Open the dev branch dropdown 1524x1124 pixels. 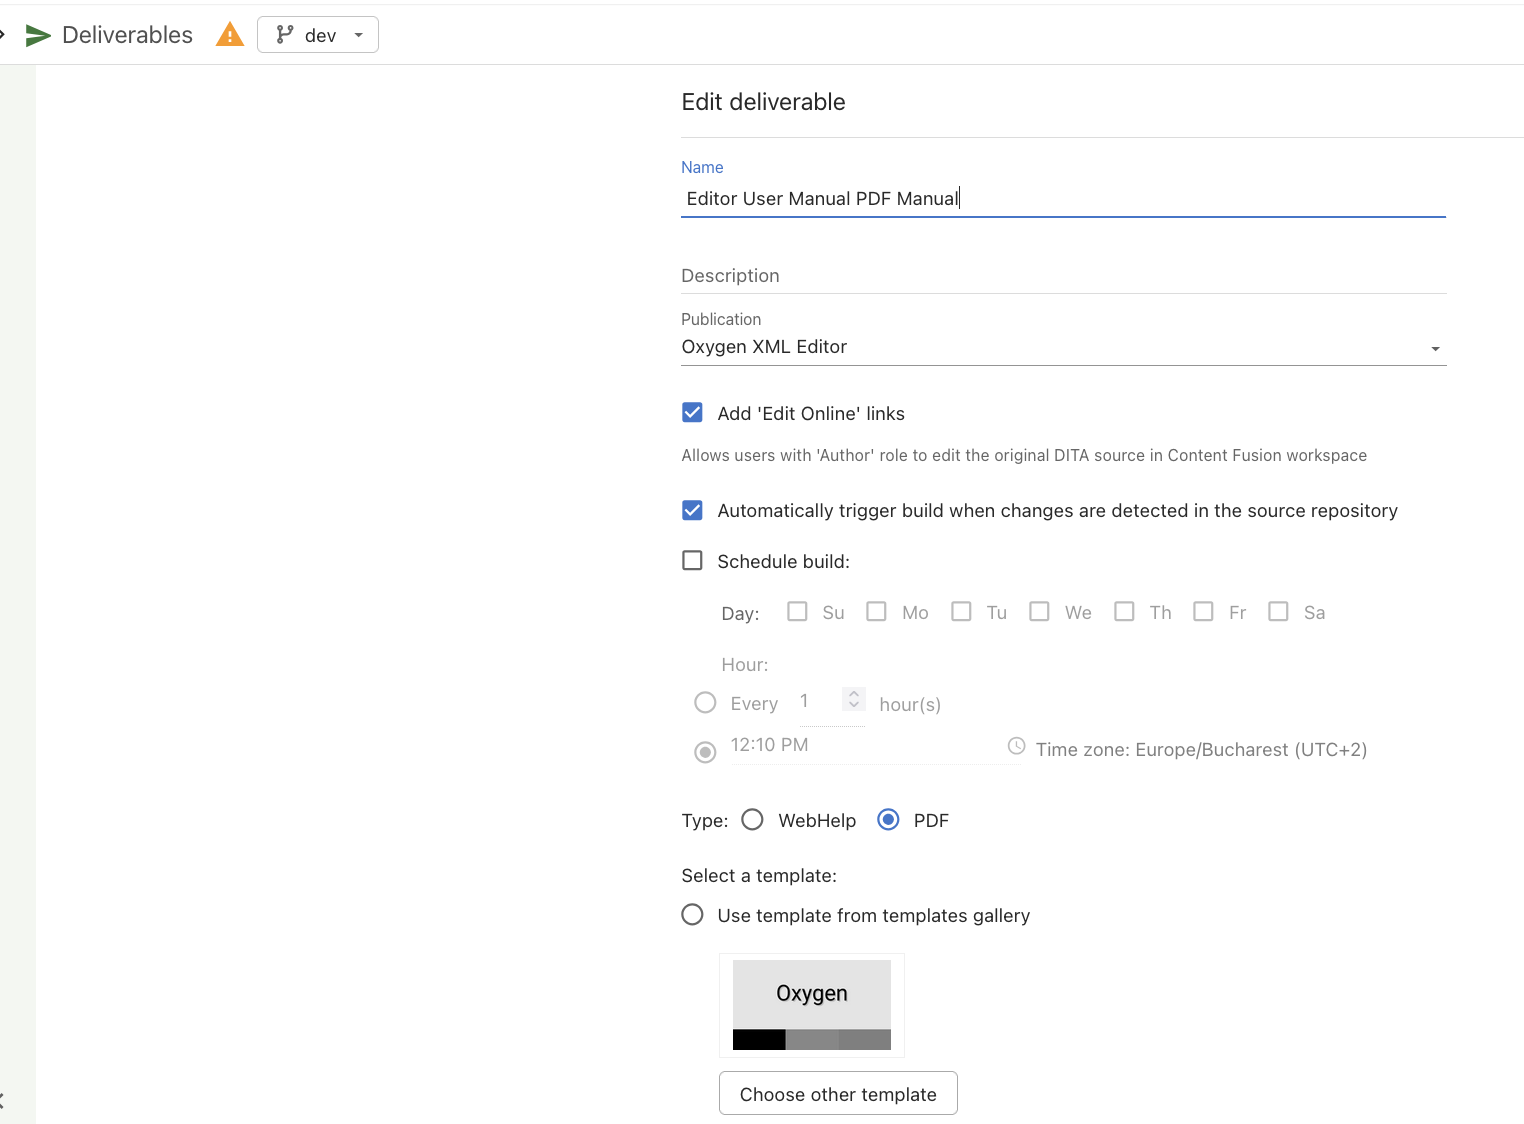[318, 35]
